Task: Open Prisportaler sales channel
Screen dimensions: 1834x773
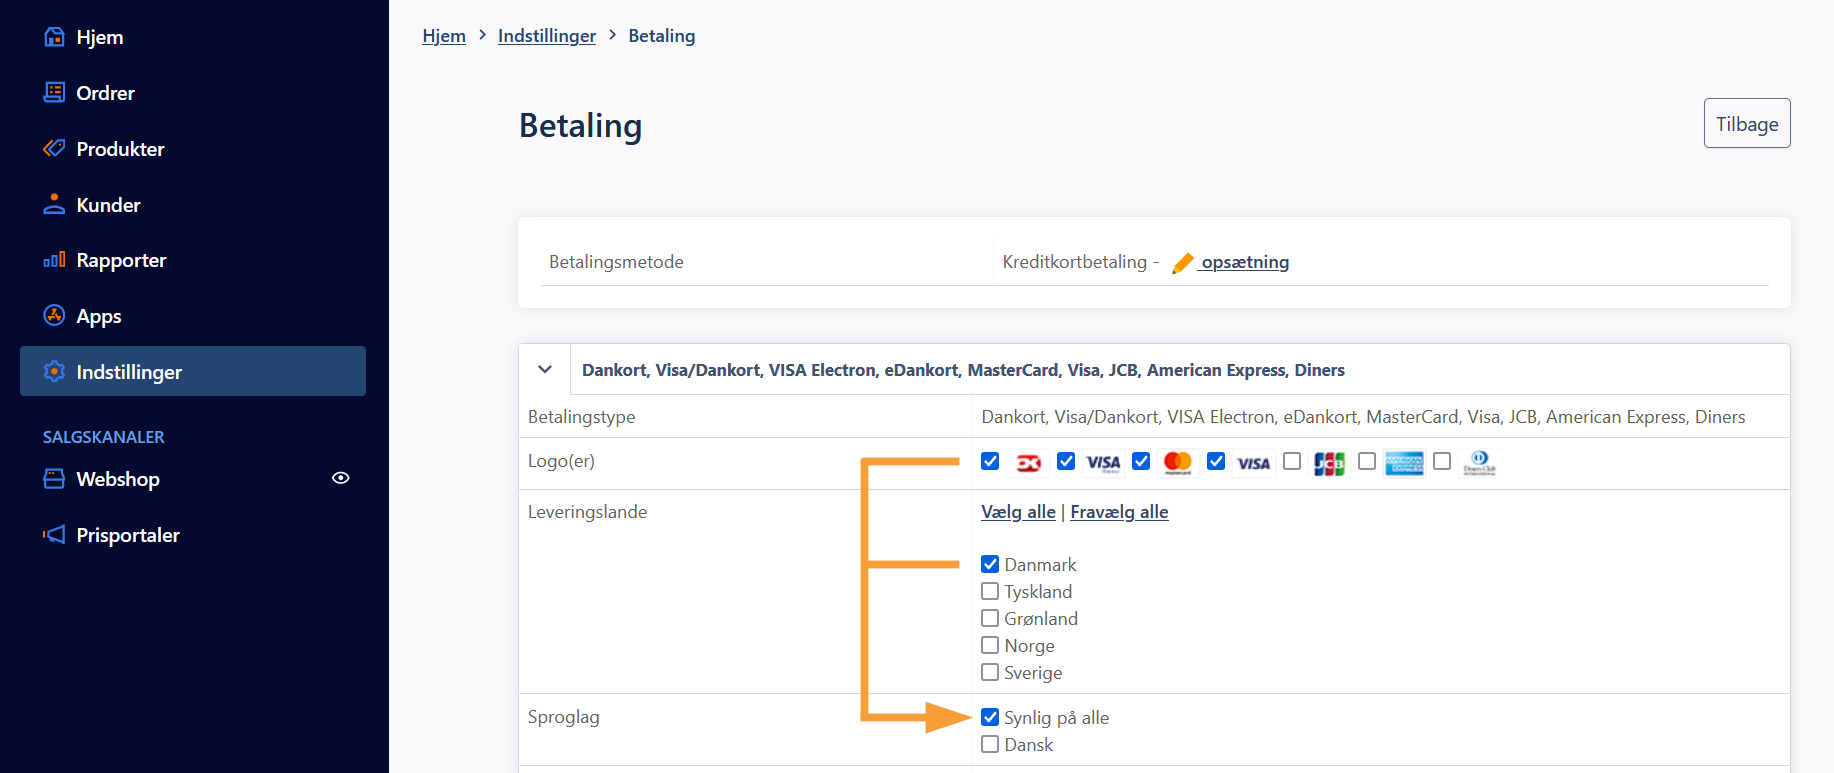Action: pyautogui.click(x=193, y=535)
